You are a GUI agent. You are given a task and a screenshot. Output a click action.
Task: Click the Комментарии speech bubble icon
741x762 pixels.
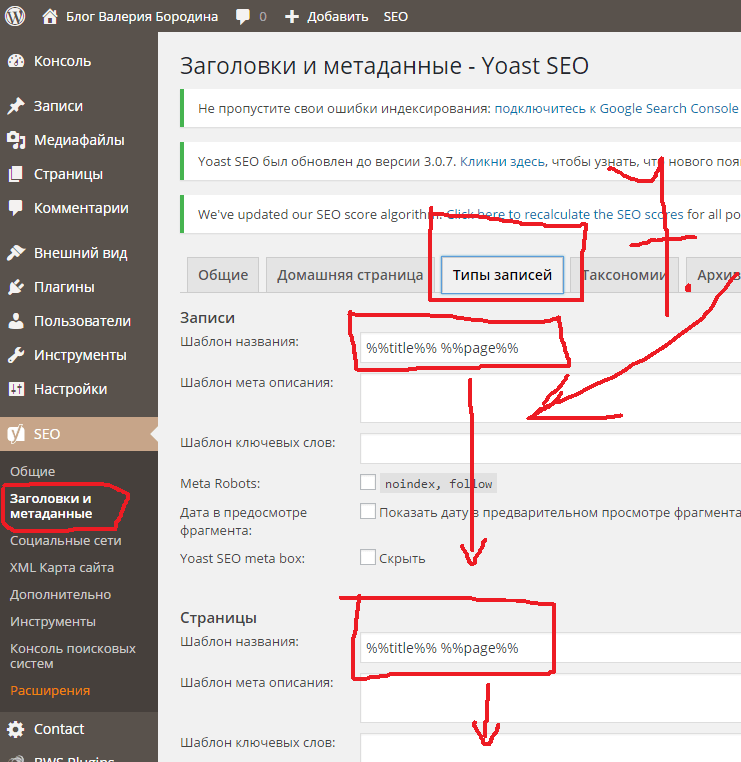(16, 208)
